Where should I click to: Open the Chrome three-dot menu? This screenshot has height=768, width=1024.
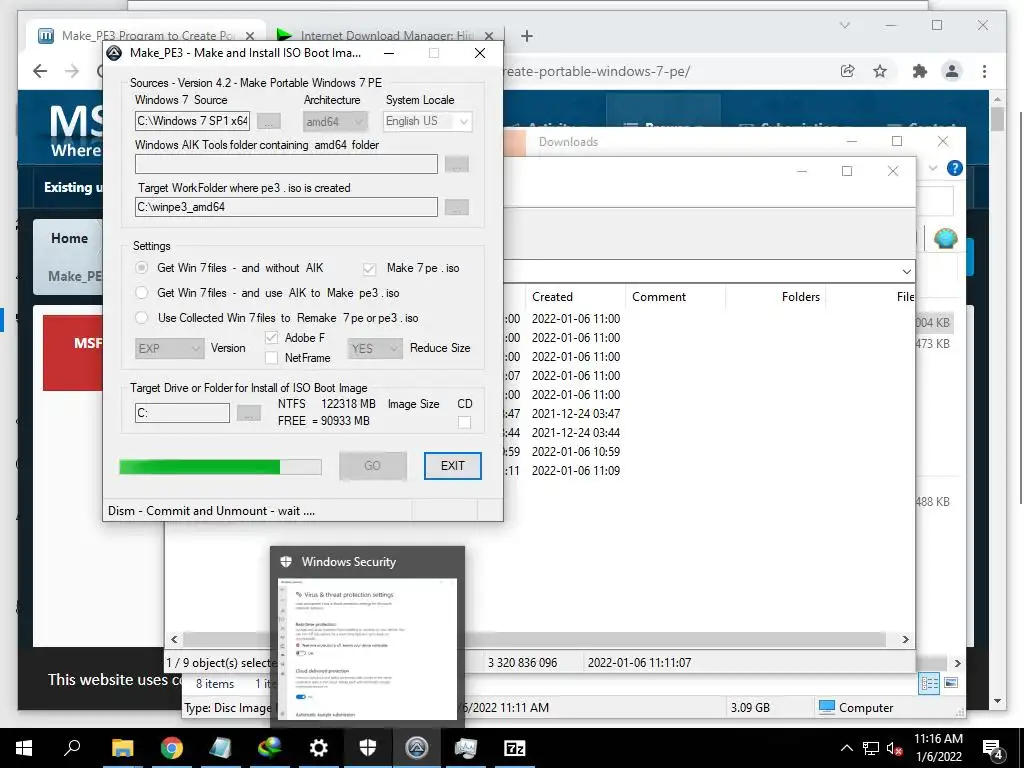(984, 71)
